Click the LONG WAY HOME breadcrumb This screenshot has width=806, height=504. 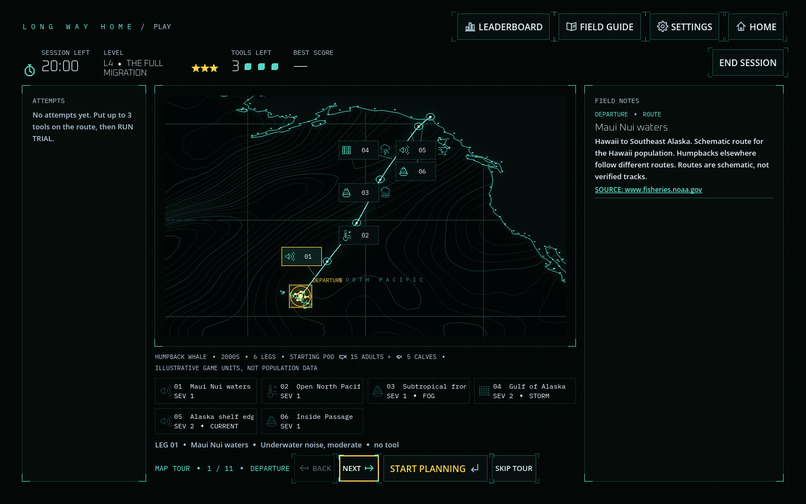click(x=78, y=27)
